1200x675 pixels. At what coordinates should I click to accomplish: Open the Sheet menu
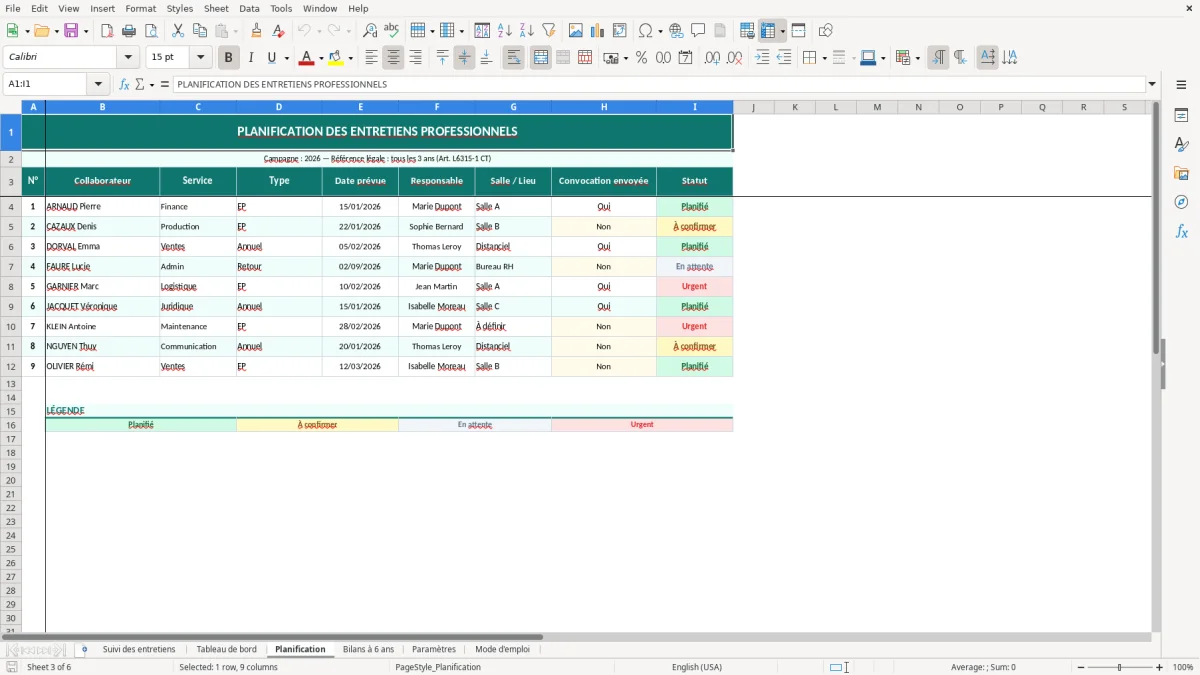tap(216, 8)
